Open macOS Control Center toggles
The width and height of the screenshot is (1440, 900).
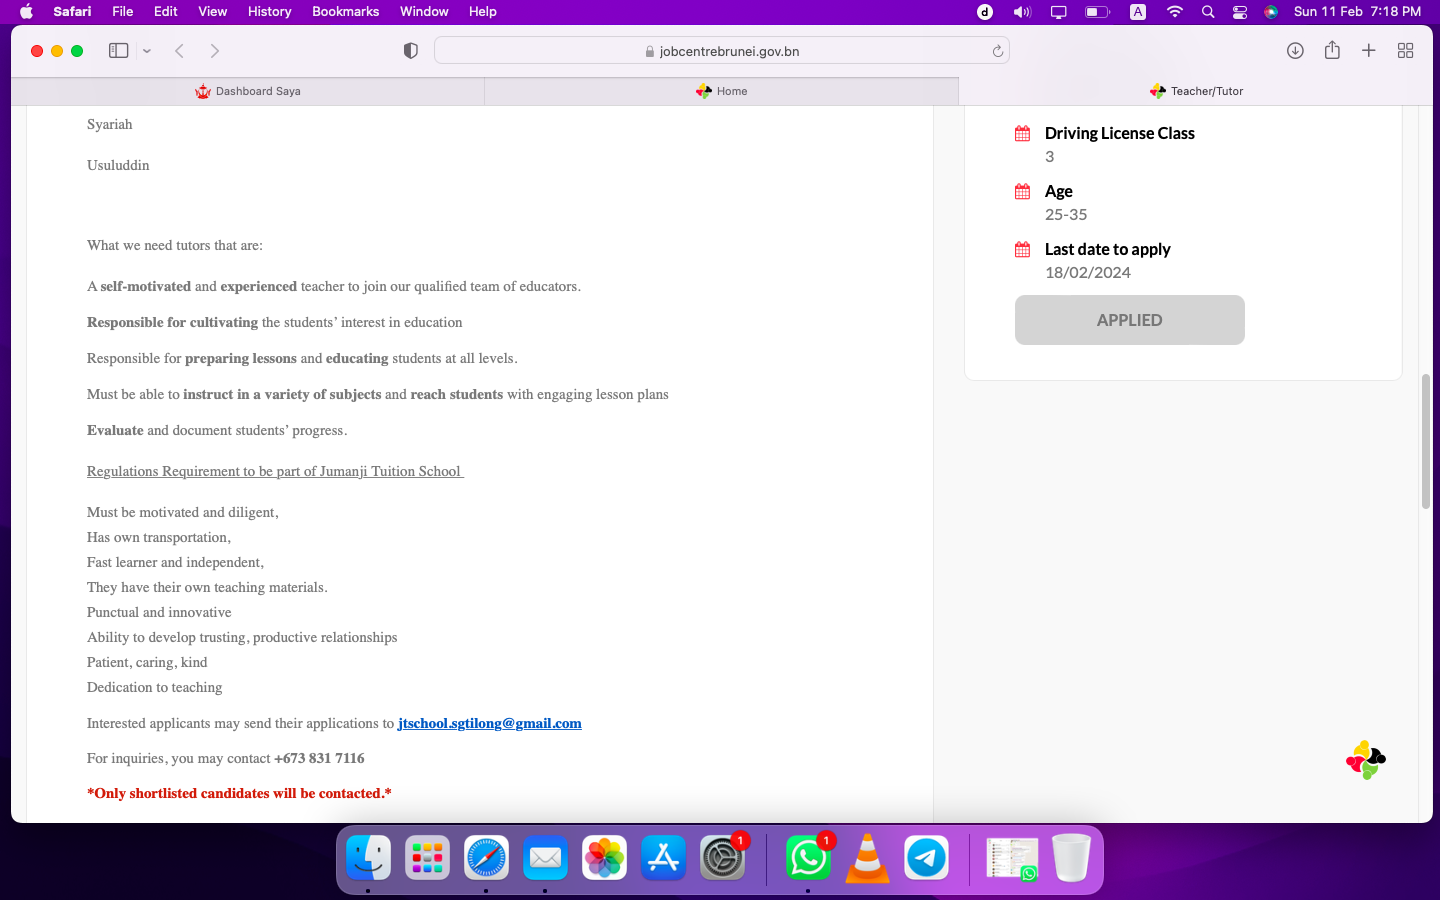[x=1240, y=12]
